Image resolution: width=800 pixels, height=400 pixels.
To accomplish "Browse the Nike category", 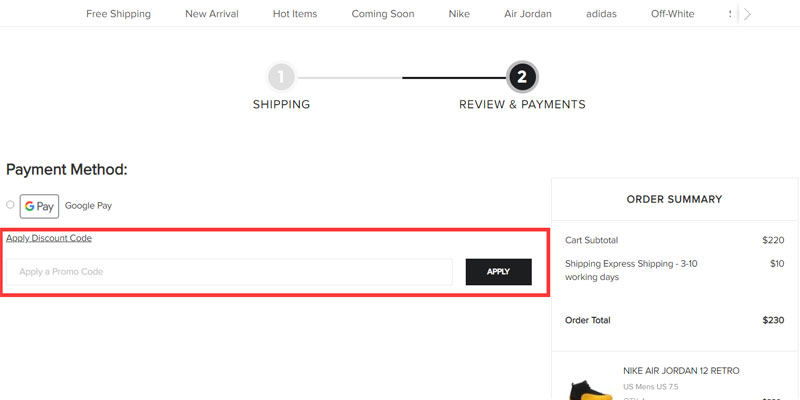I will (459, 15).
